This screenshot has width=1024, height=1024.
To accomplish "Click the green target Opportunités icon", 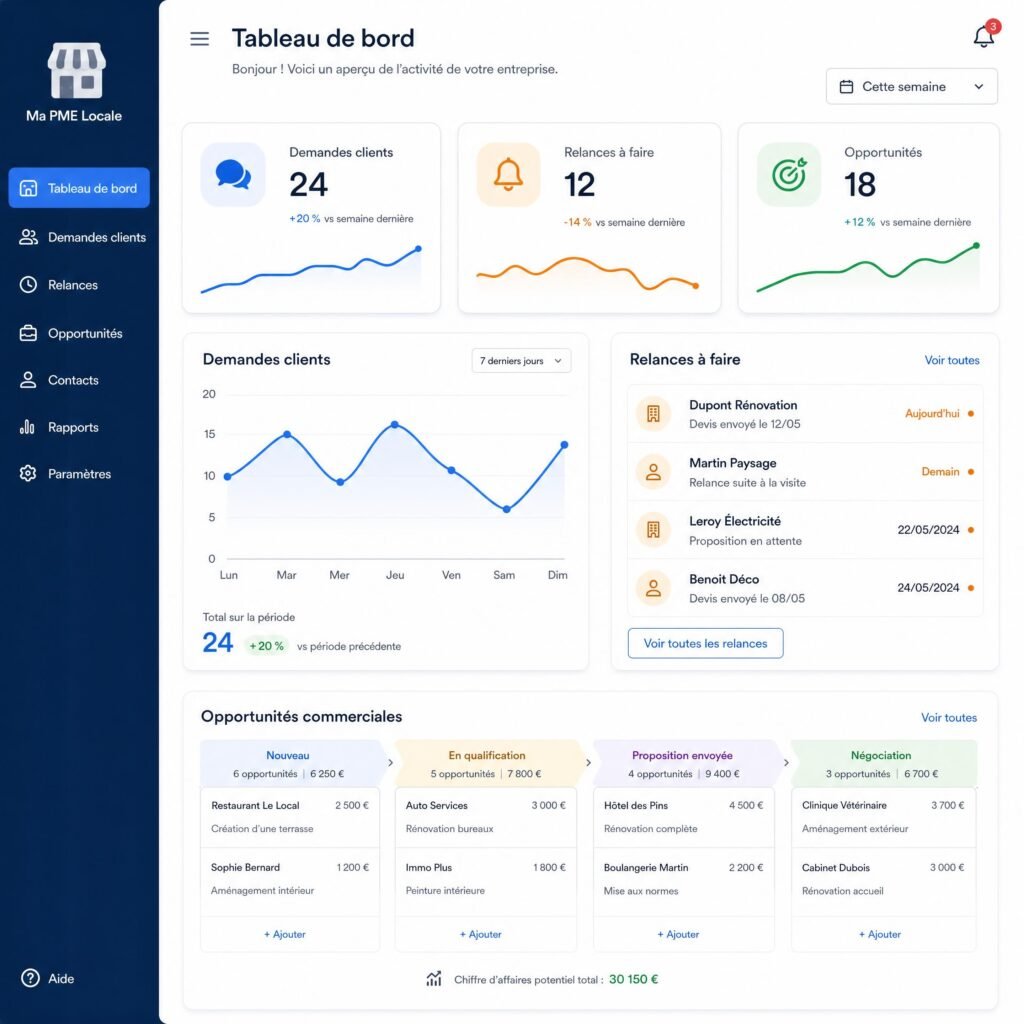I will [789, 174].
